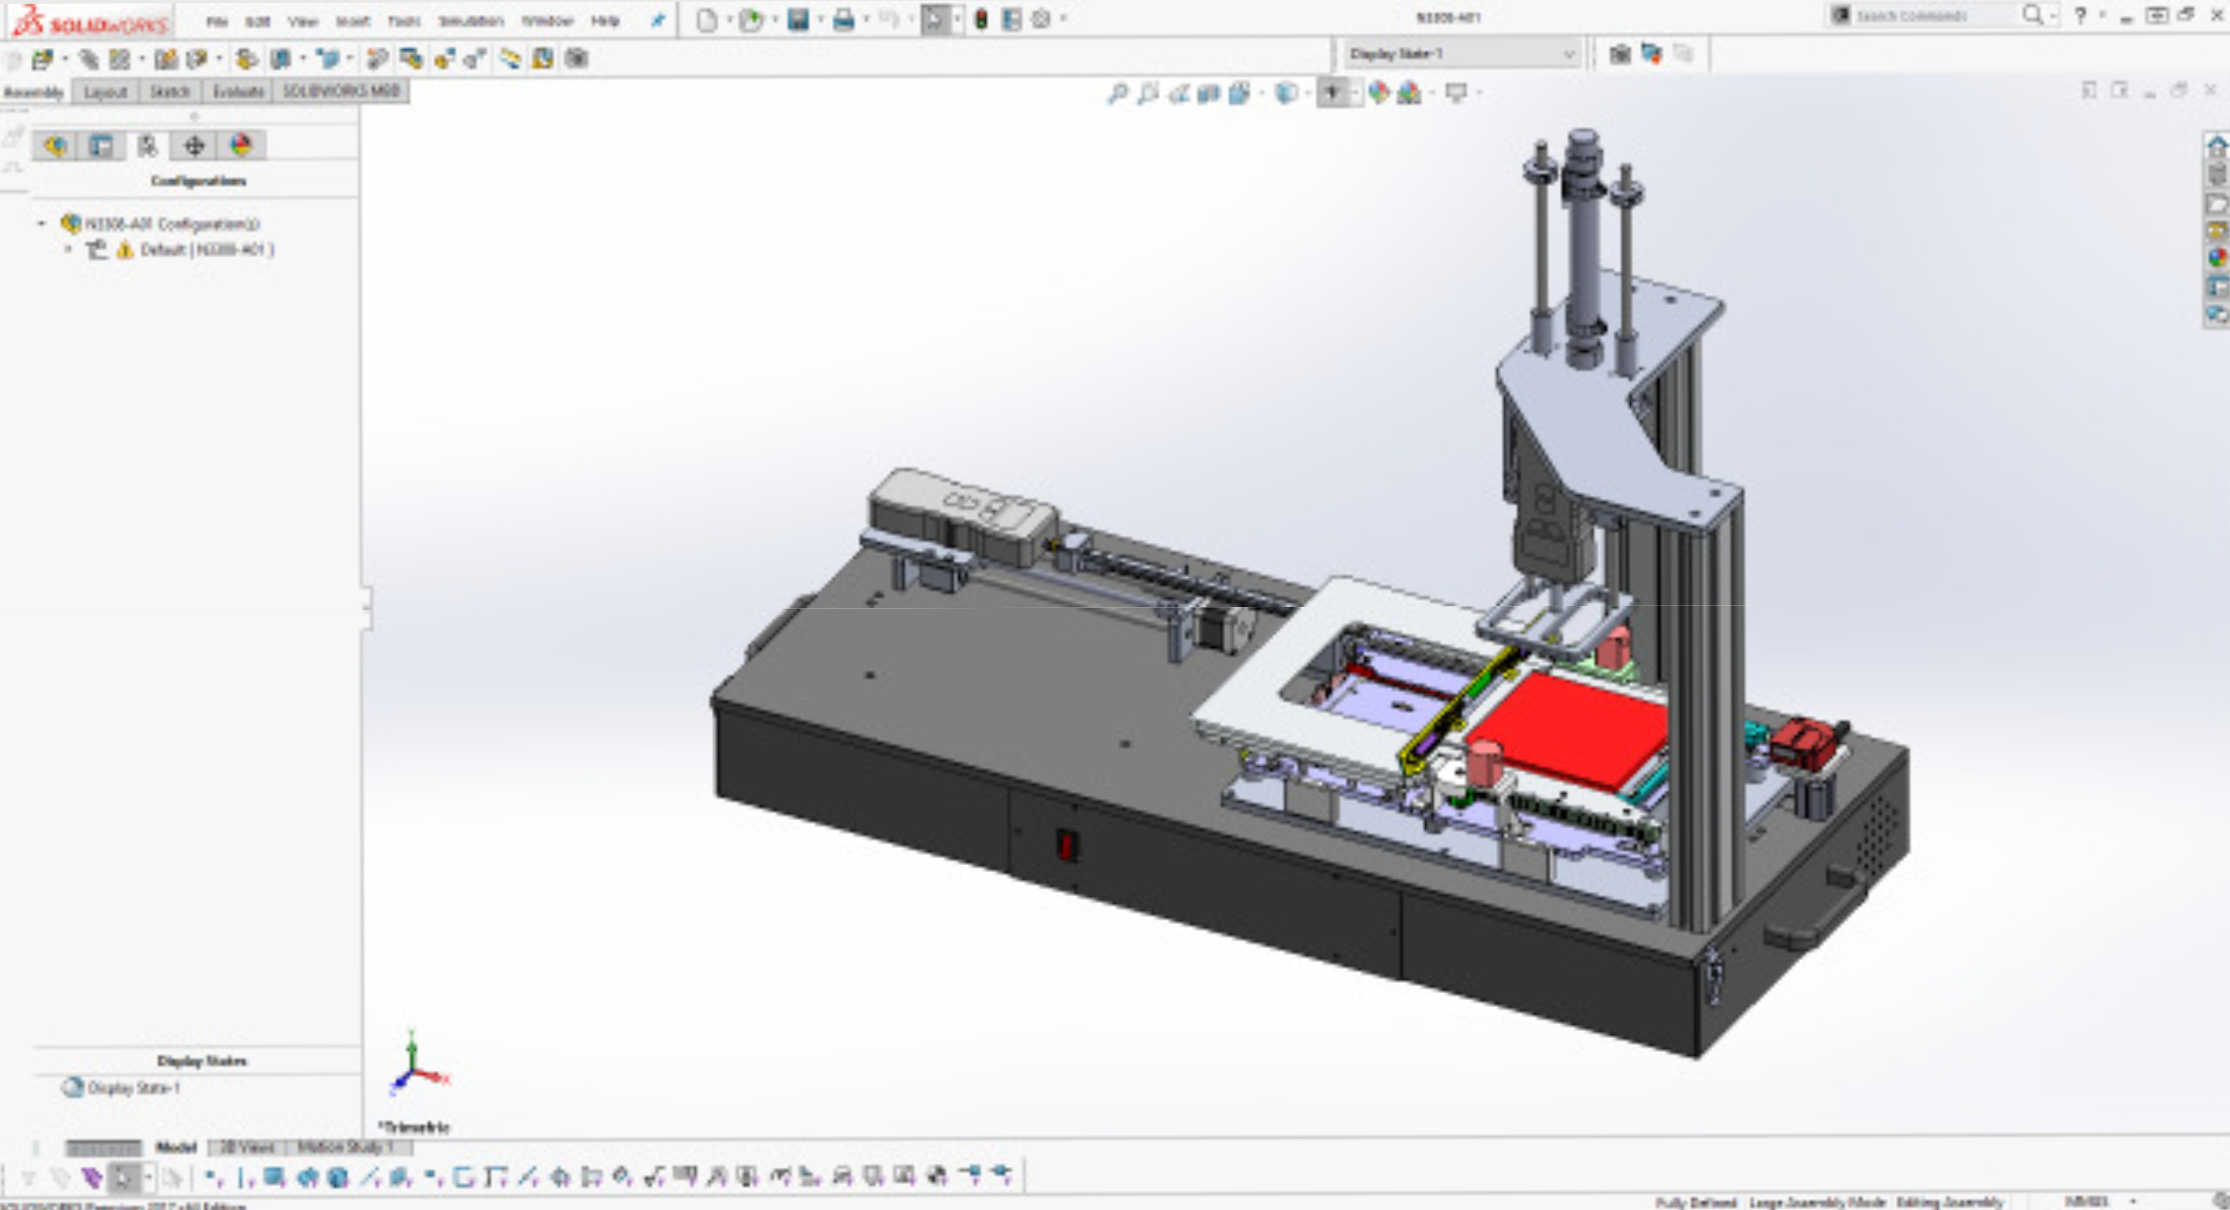Click in the Search Commands field

(1935, 16)
